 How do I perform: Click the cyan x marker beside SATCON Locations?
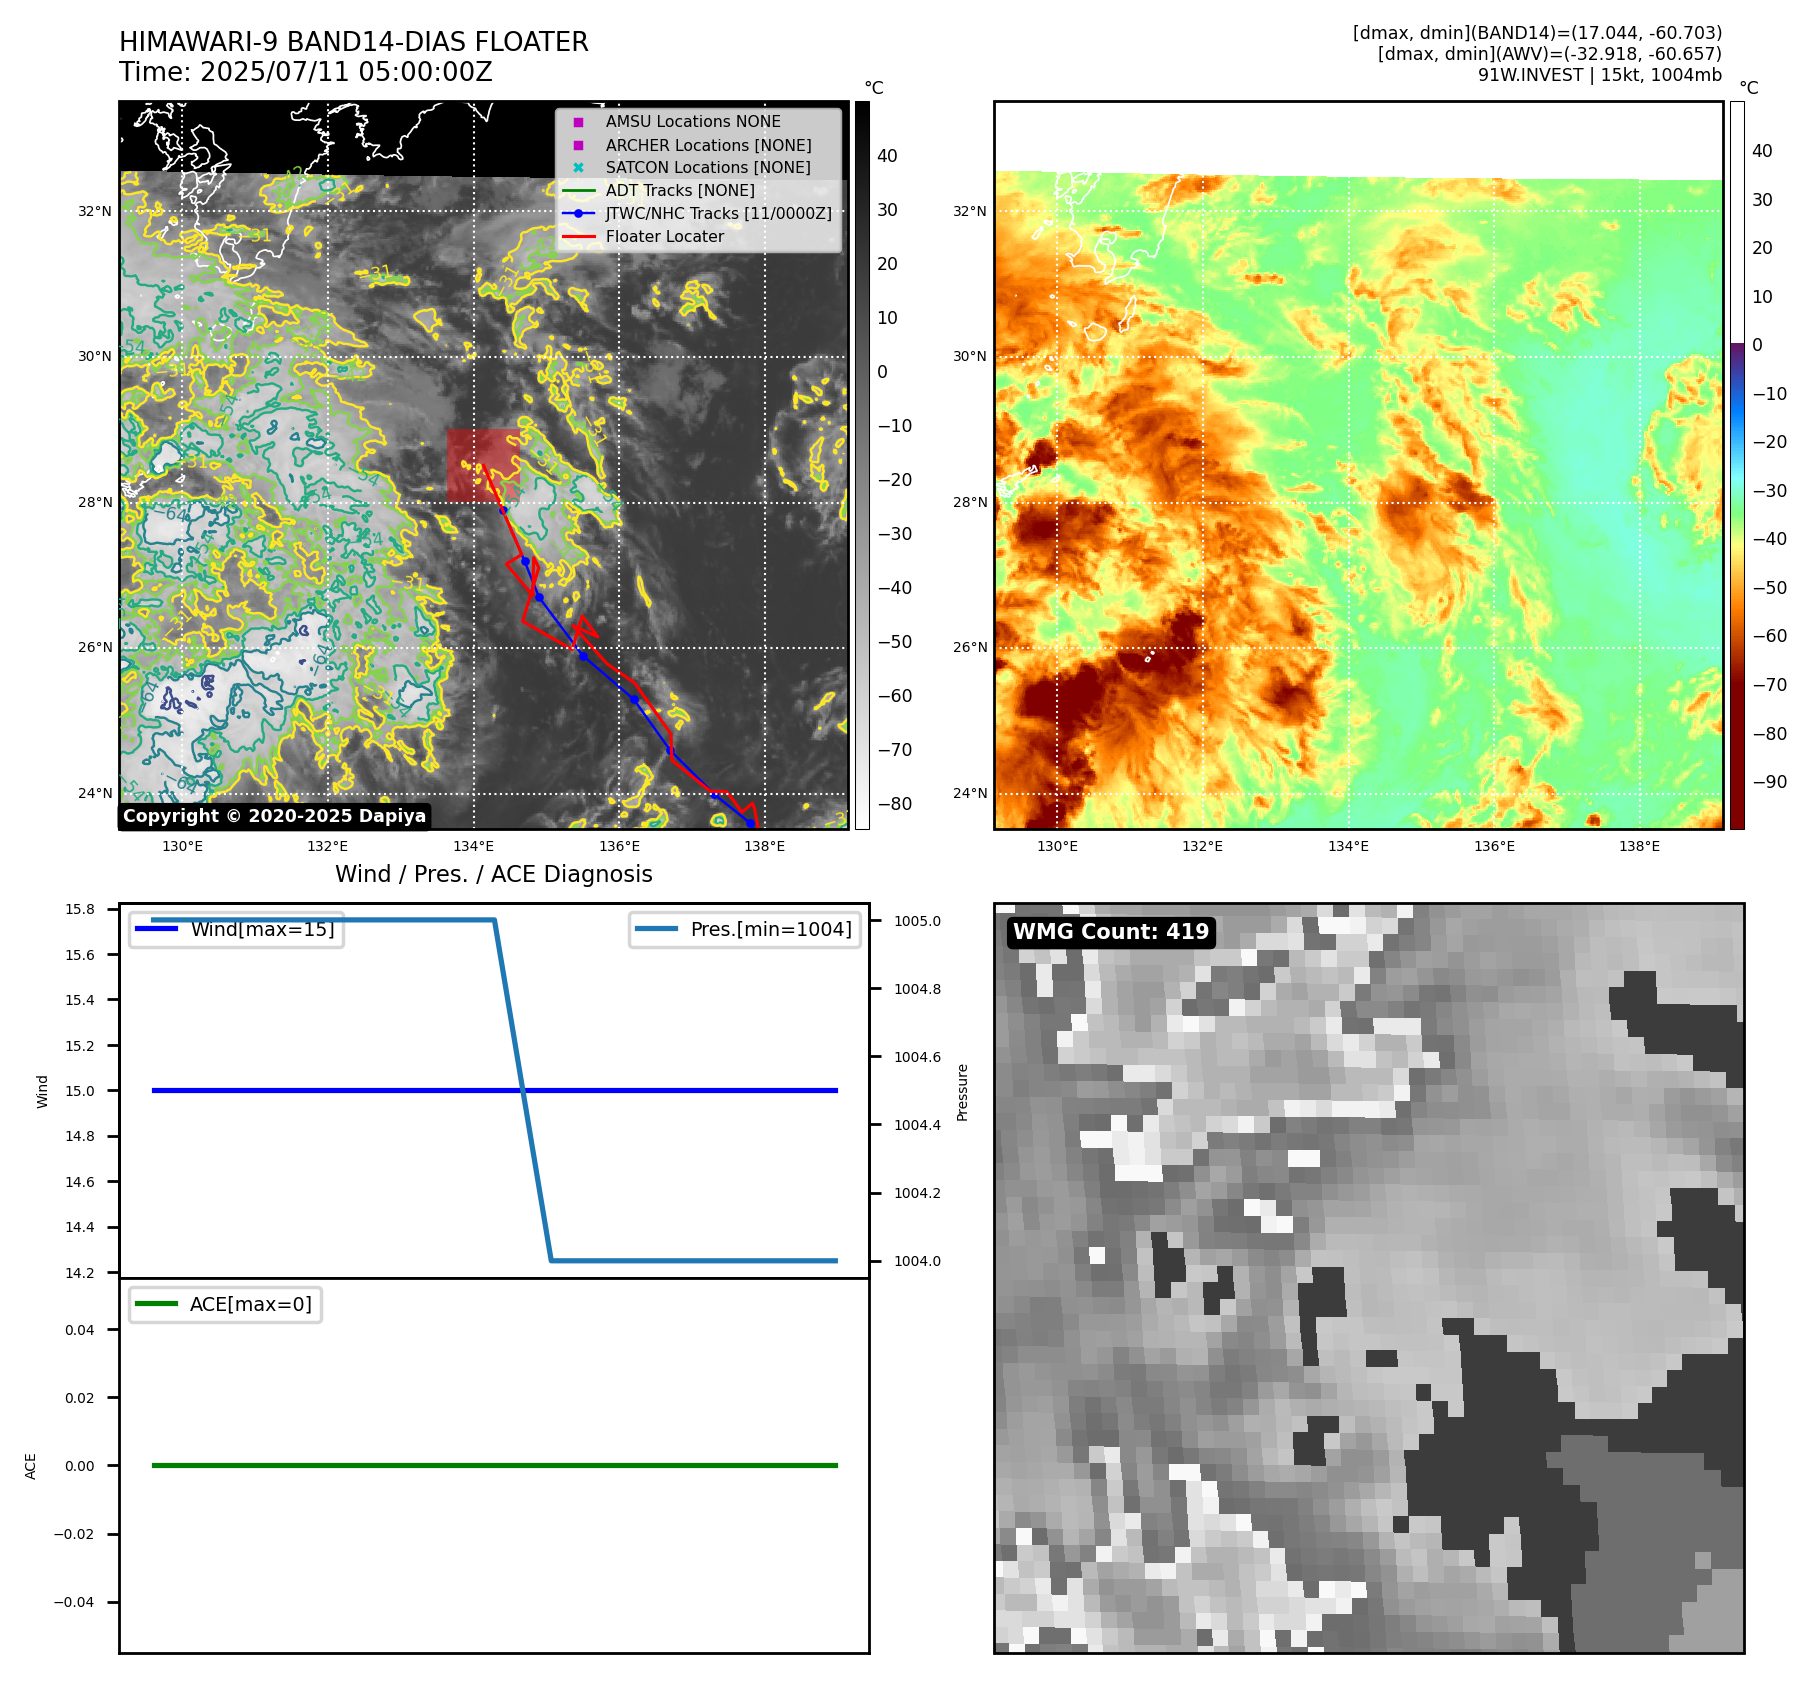(x=578, y=168)
